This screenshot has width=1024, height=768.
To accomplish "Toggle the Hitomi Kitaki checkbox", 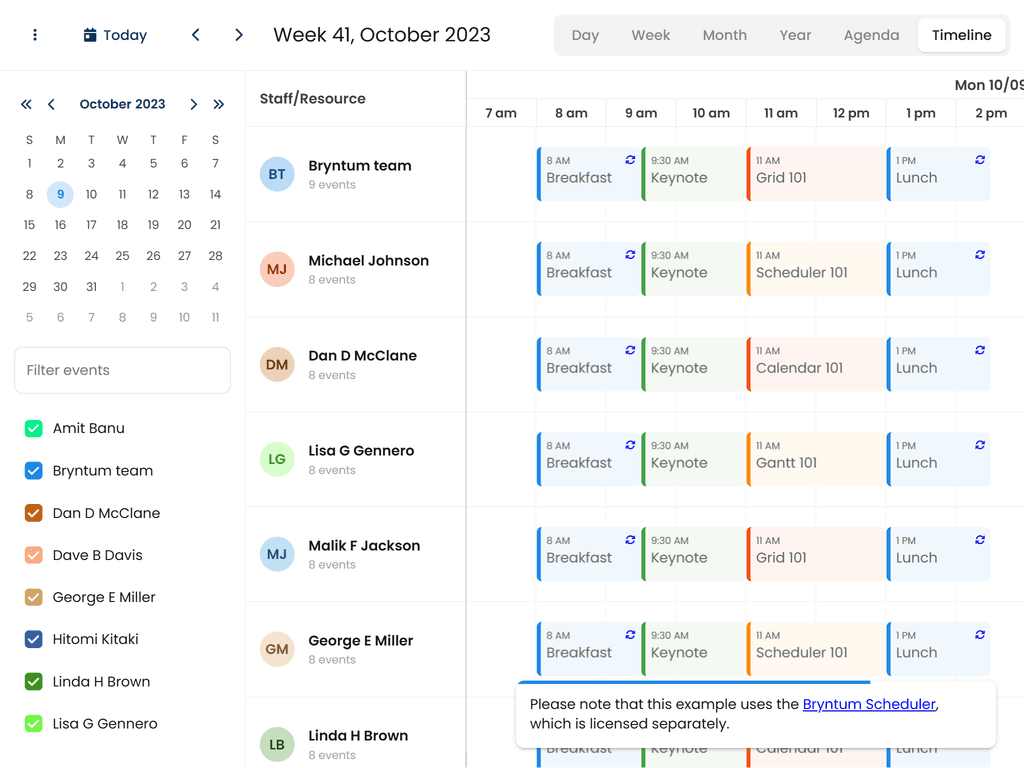I will [33, 639].
